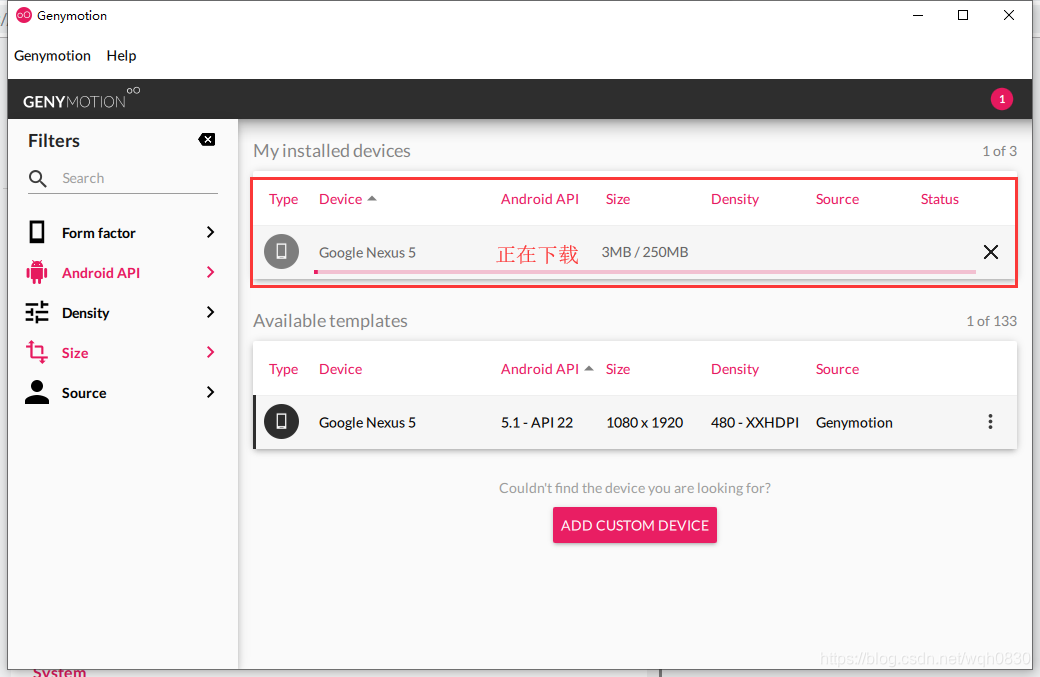
Task: Click the 1080 x 1920 size cell
Action: [x=644, y=423]
